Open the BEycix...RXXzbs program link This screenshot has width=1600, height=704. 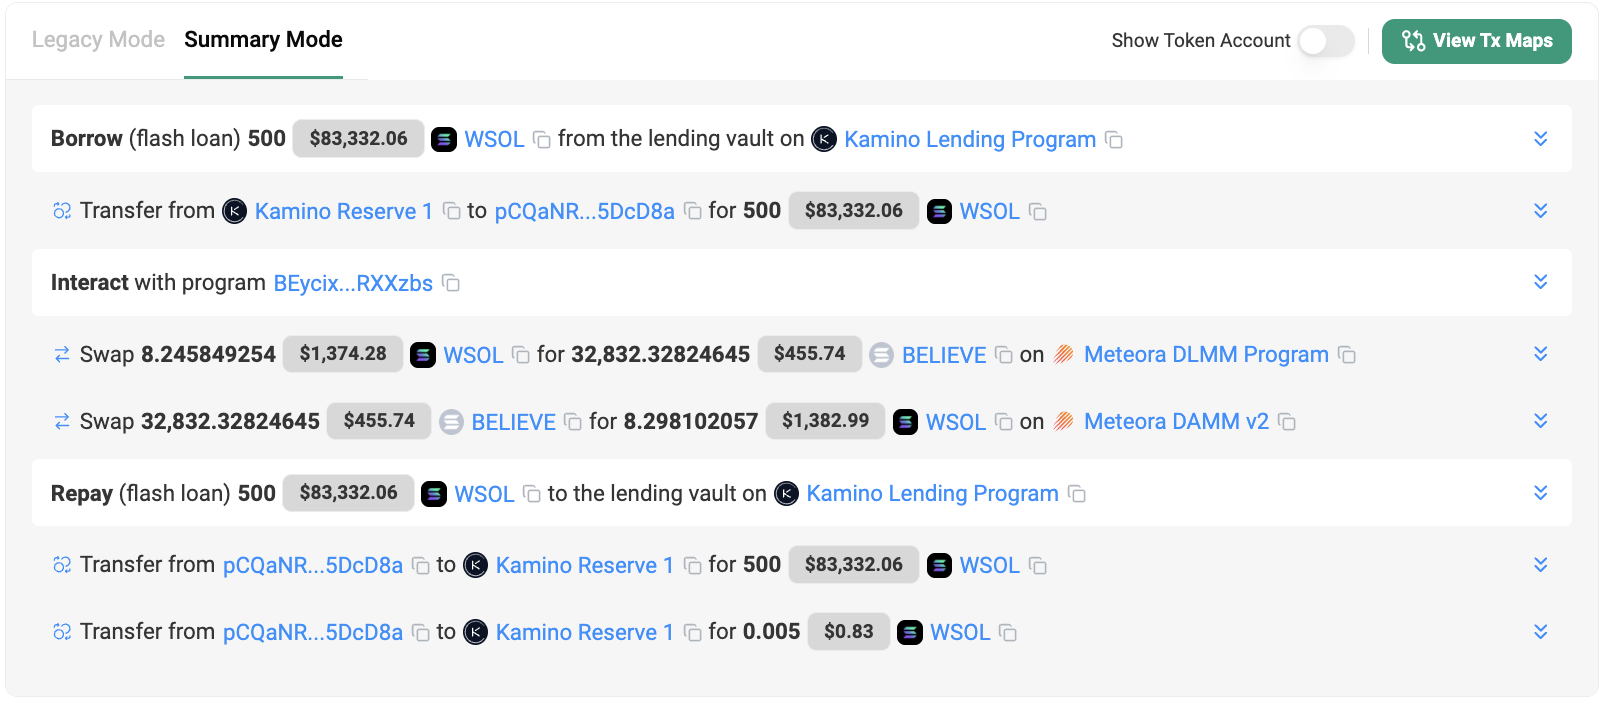click(x=353, y=284)
